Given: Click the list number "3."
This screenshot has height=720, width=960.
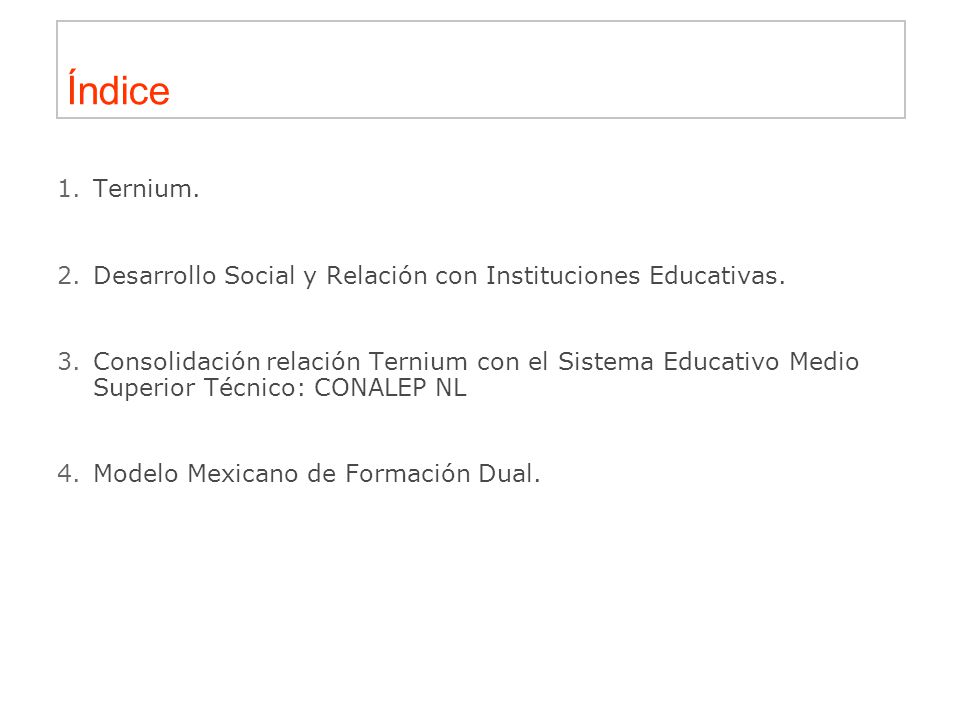Looking at the screenshot, I should 69,362.
